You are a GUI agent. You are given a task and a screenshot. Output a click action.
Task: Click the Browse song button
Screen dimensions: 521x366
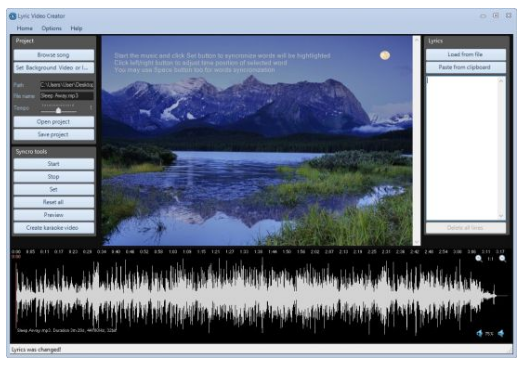click(54, 55)
